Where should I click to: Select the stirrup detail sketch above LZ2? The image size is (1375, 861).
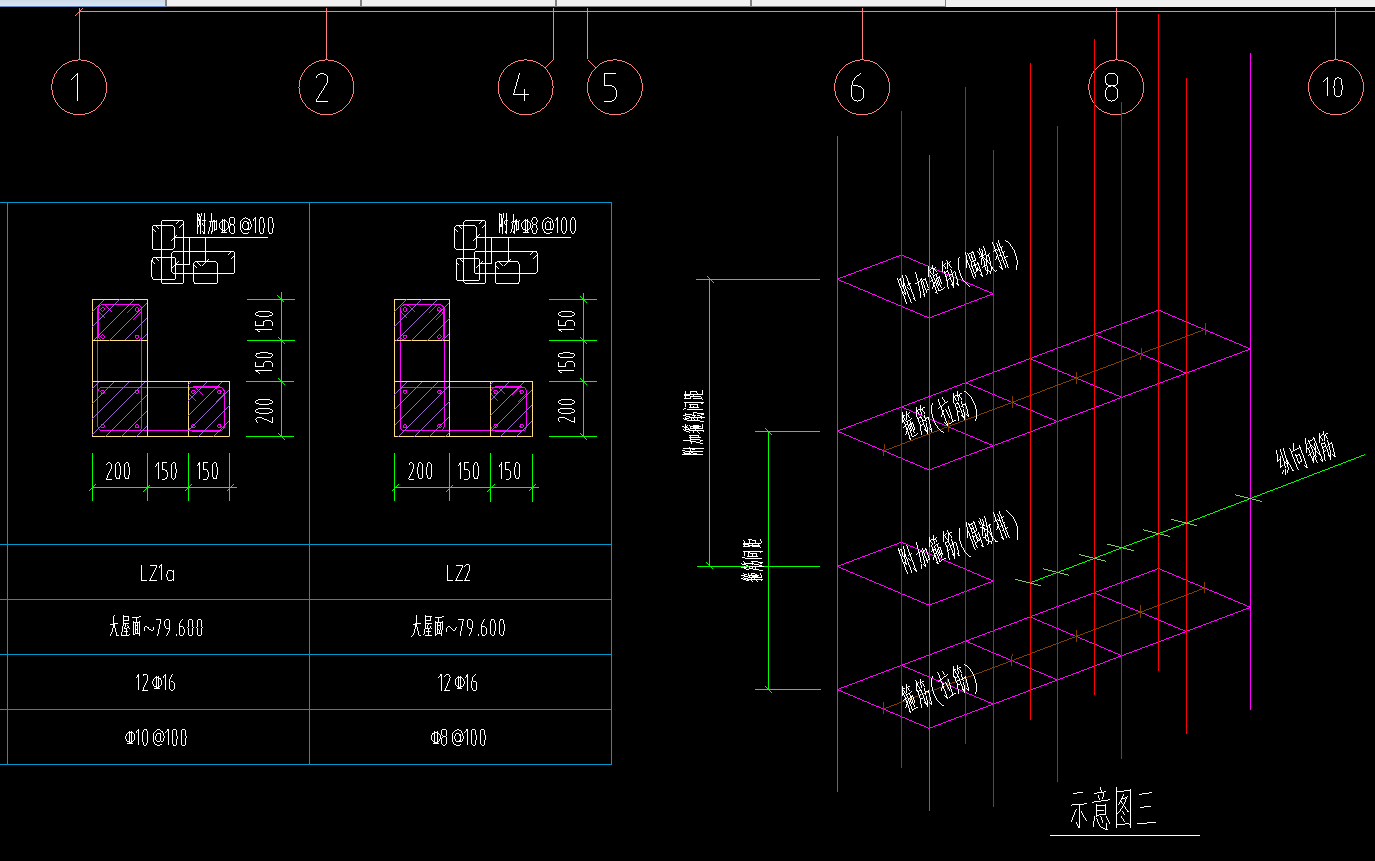click(497, 251)
